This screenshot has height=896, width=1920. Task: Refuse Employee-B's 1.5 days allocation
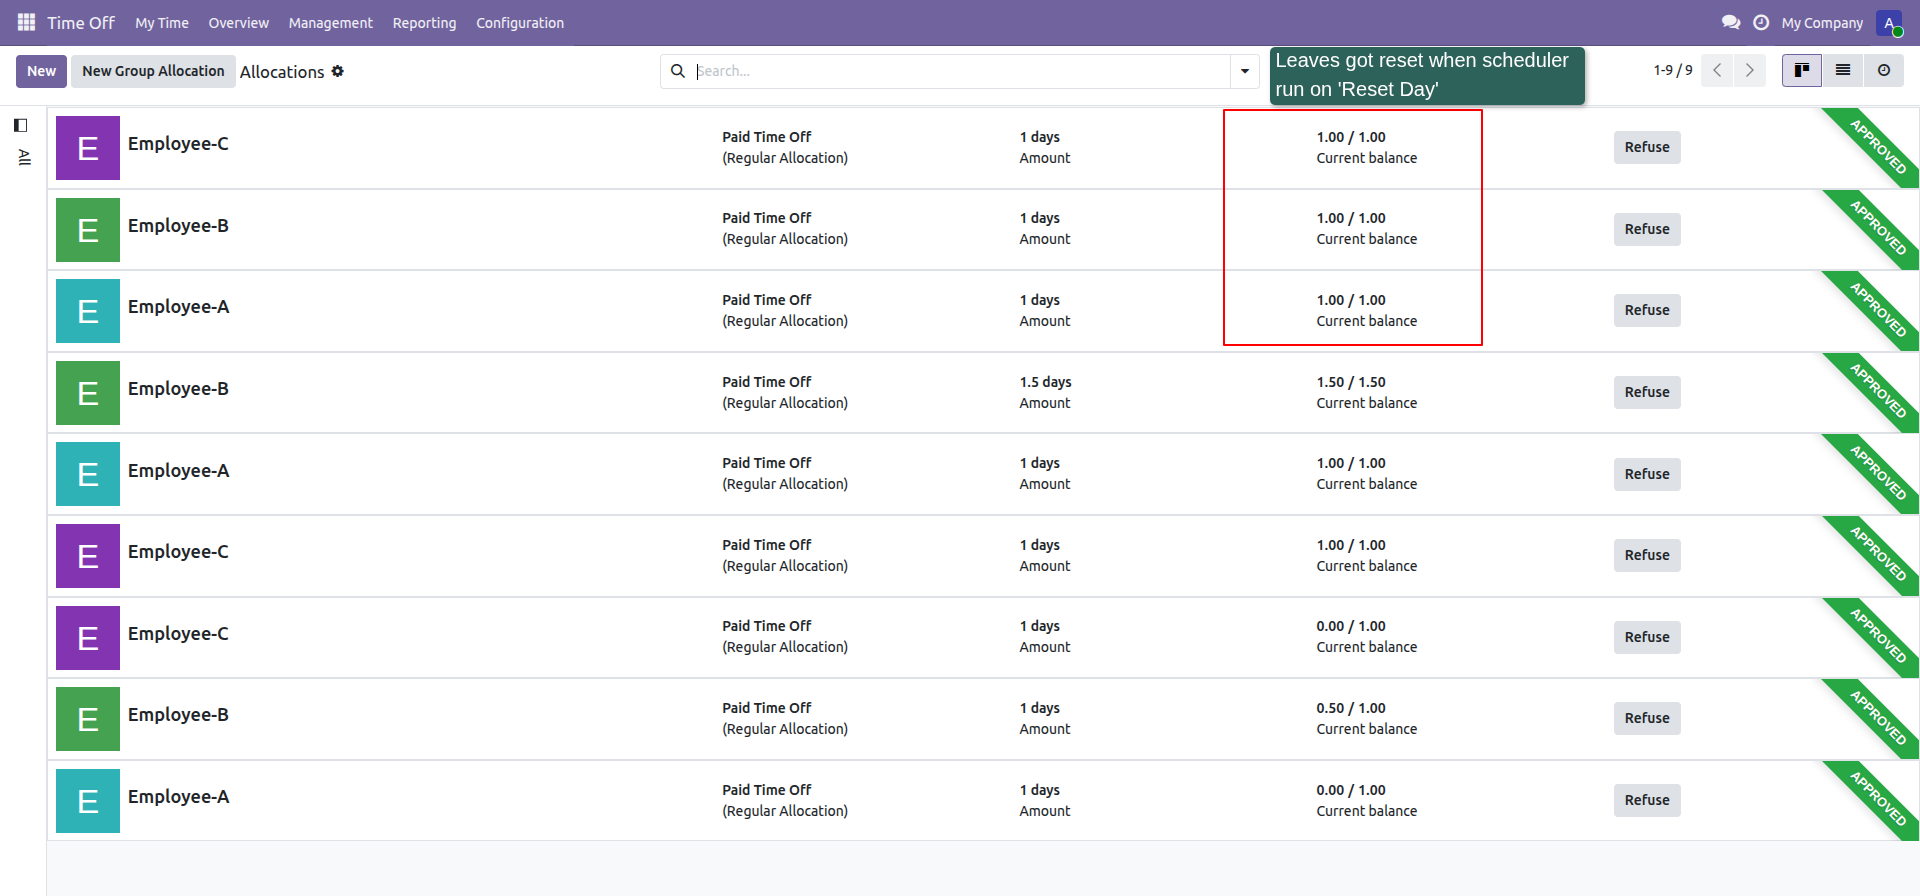[1647, 392]
